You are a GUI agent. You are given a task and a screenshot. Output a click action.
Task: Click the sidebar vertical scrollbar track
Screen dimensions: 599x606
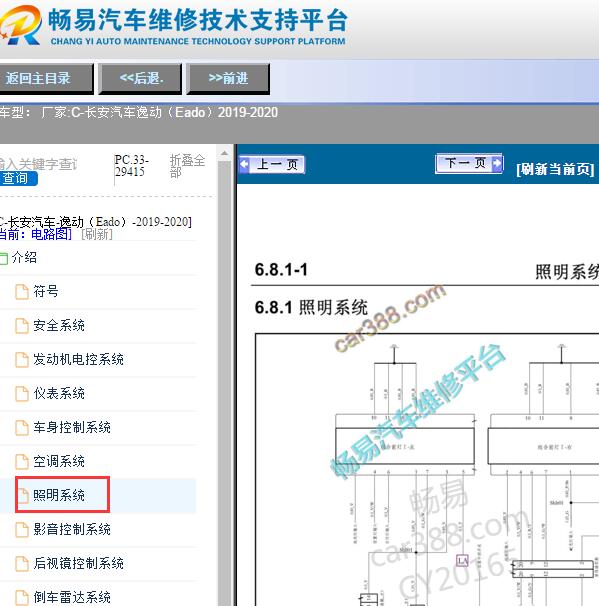pos(224,383)
